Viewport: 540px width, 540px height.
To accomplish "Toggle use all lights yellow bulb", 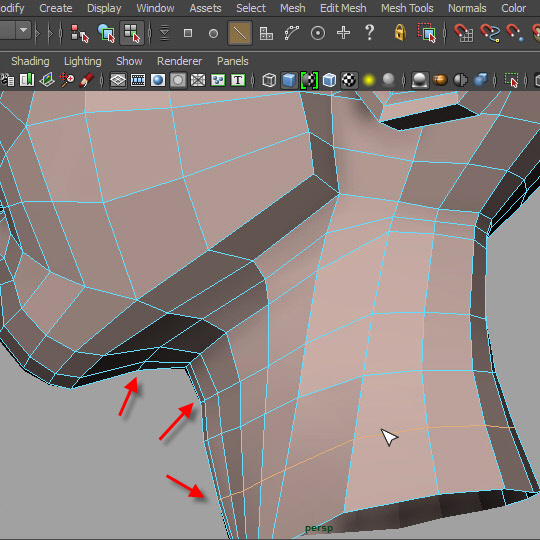I will pyautogui.click(x=368, y=80).
